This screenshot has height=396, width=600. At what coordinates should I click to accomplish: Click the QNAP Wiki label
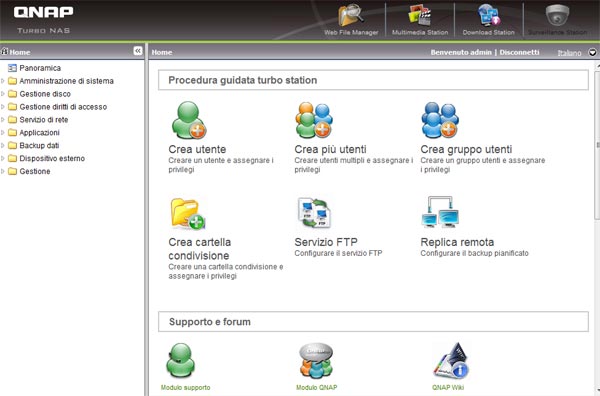pos(448,387)
